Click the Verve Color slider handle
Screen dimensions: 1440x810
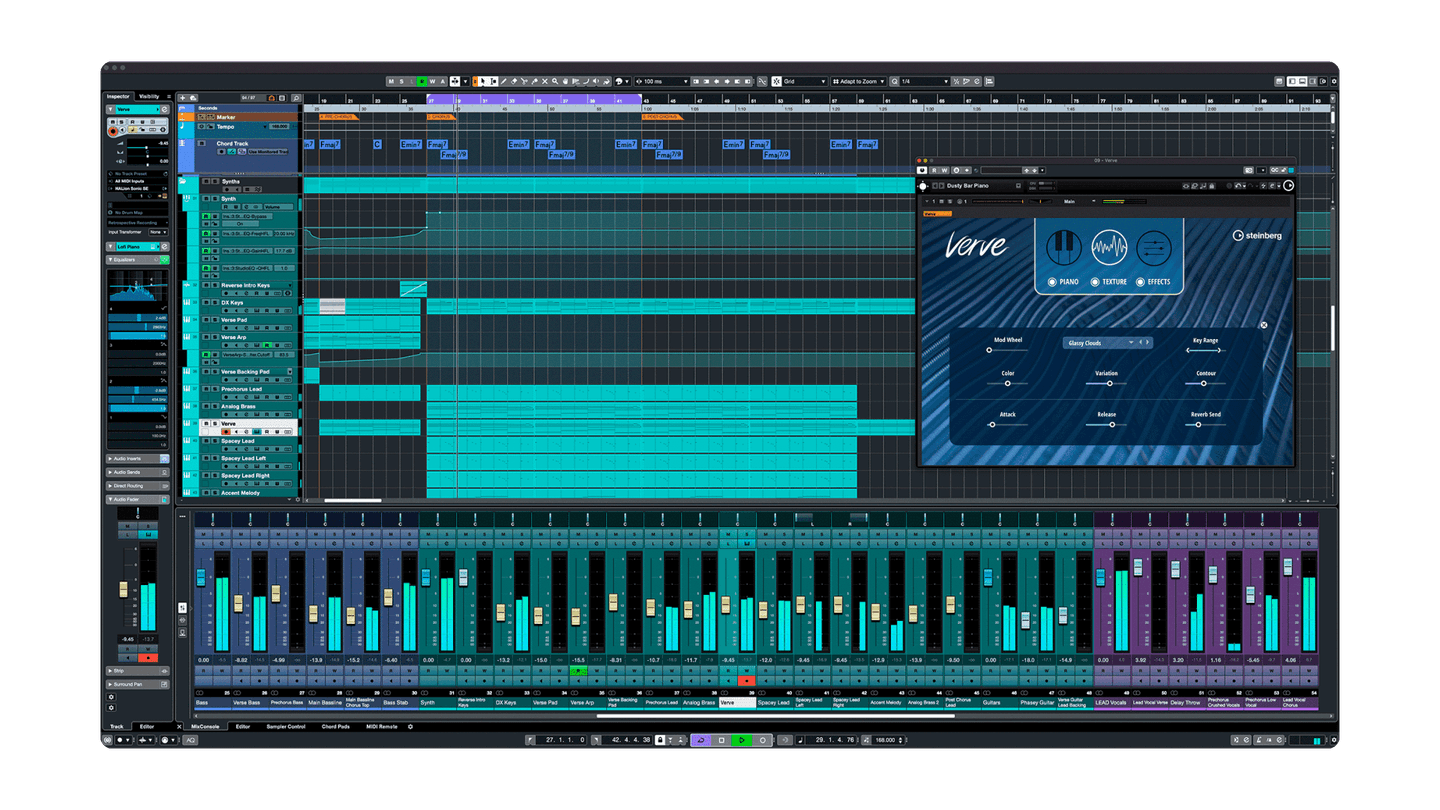pyautogui.click(x=1008, y=383)
